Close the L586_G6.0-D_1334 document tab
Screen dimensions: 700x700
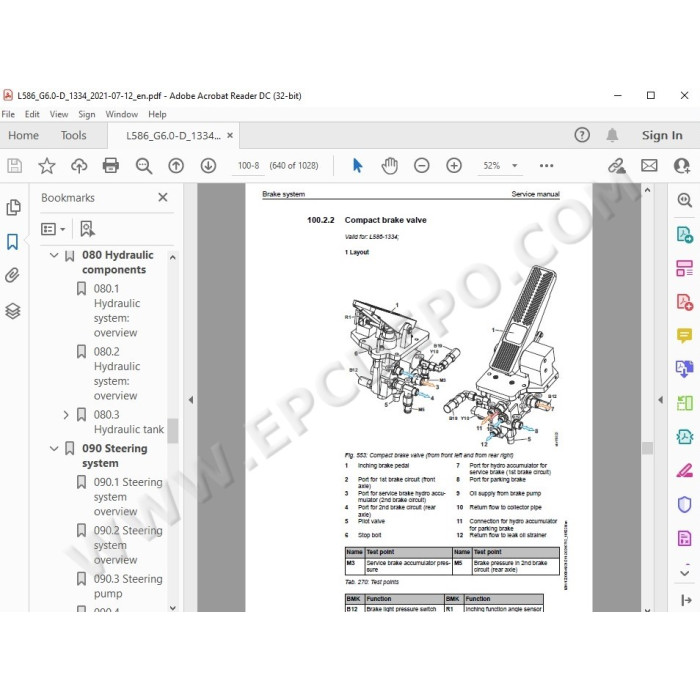229,135
